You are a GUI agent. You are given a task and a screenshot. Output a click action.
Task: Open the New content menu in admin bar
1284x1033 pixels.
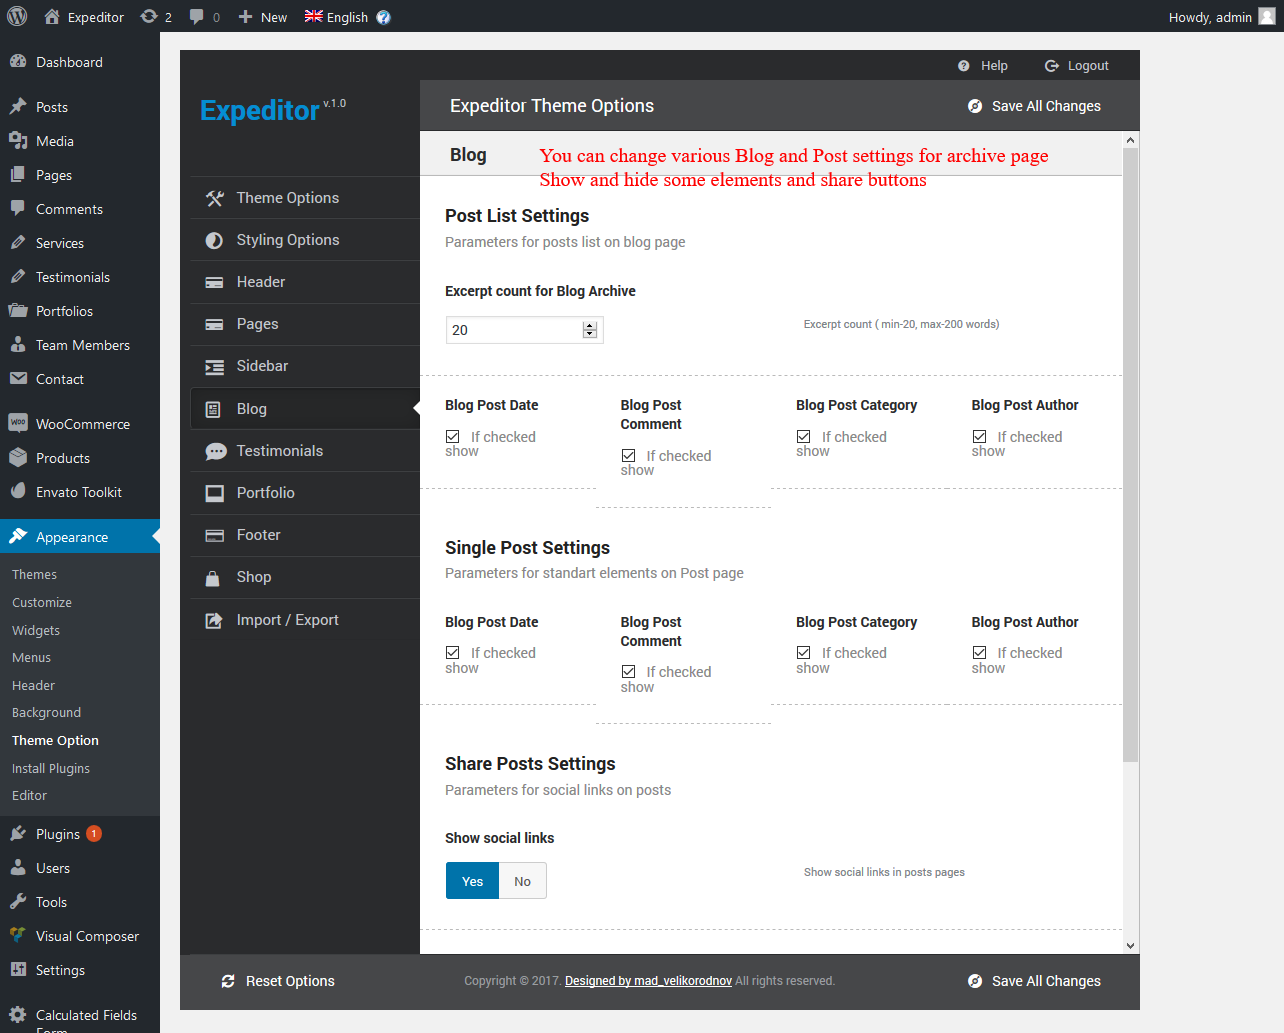pos(263,17)
